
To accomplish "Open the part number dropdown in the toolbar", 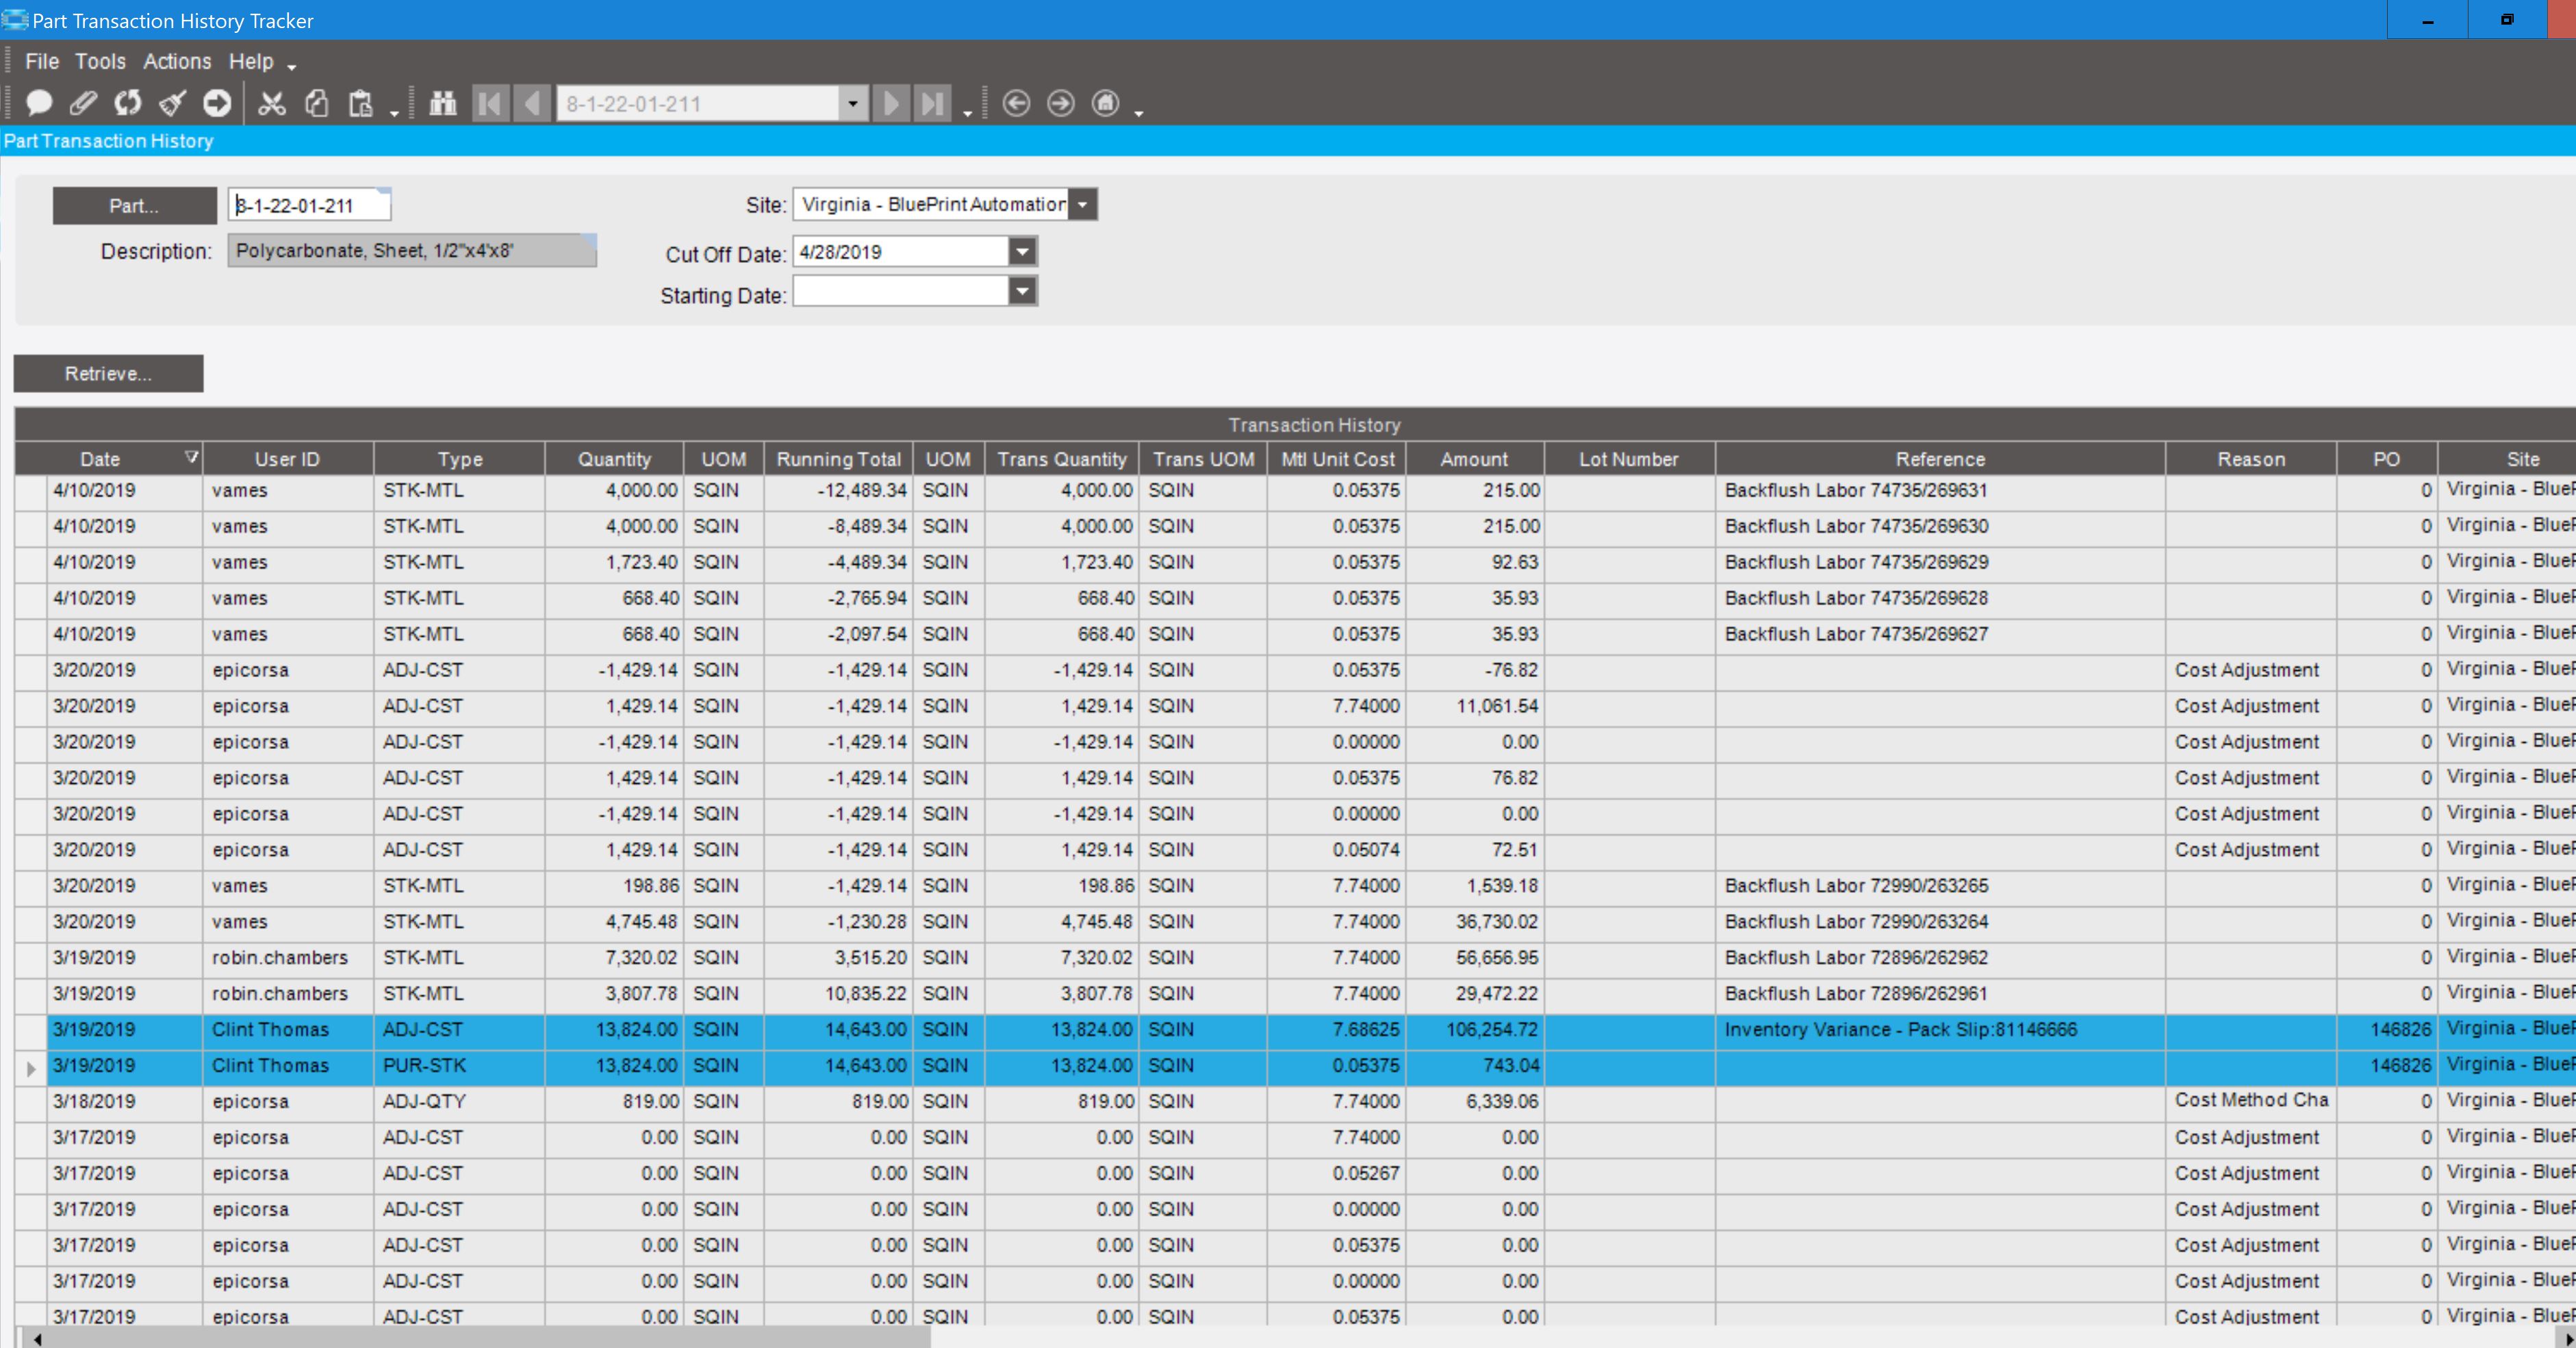I will [851, 103].
